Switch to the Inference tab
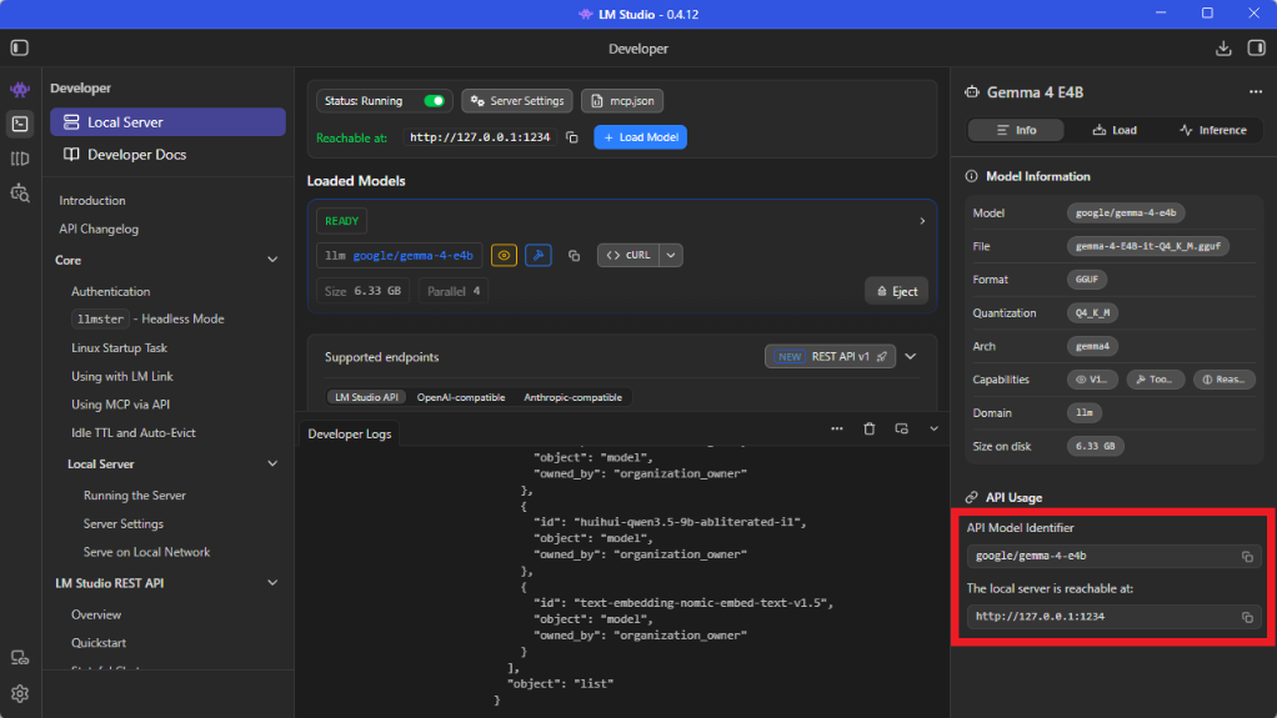Viewport: 1277px width, 718px height. click(x=1212, y=130)
